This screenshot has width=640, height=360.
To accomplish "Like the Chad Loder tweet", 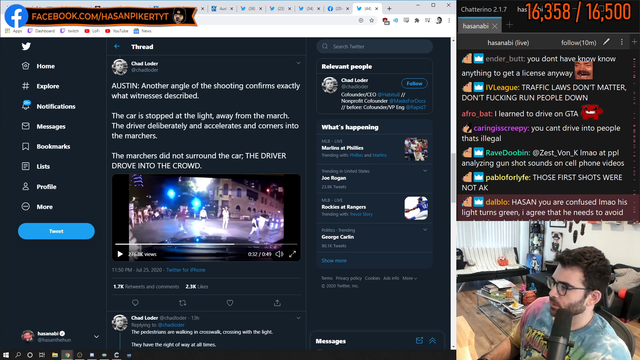I will pos(230,303).
